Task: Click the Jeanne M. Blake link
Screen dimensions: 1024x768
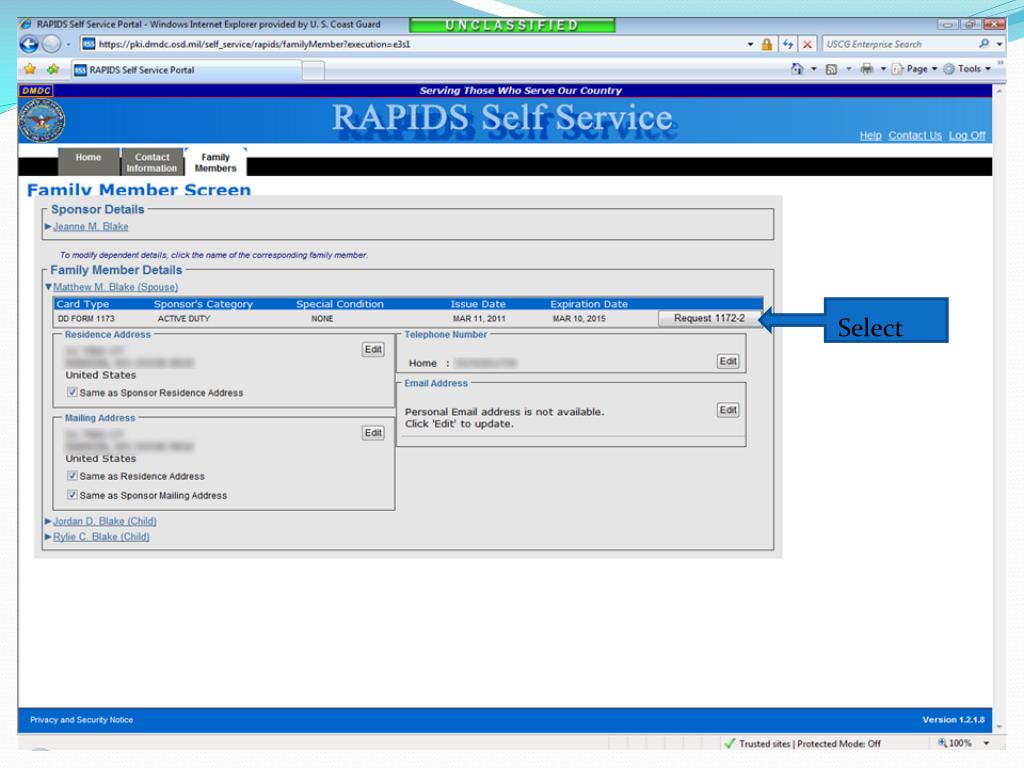Action: coord(91,227)
